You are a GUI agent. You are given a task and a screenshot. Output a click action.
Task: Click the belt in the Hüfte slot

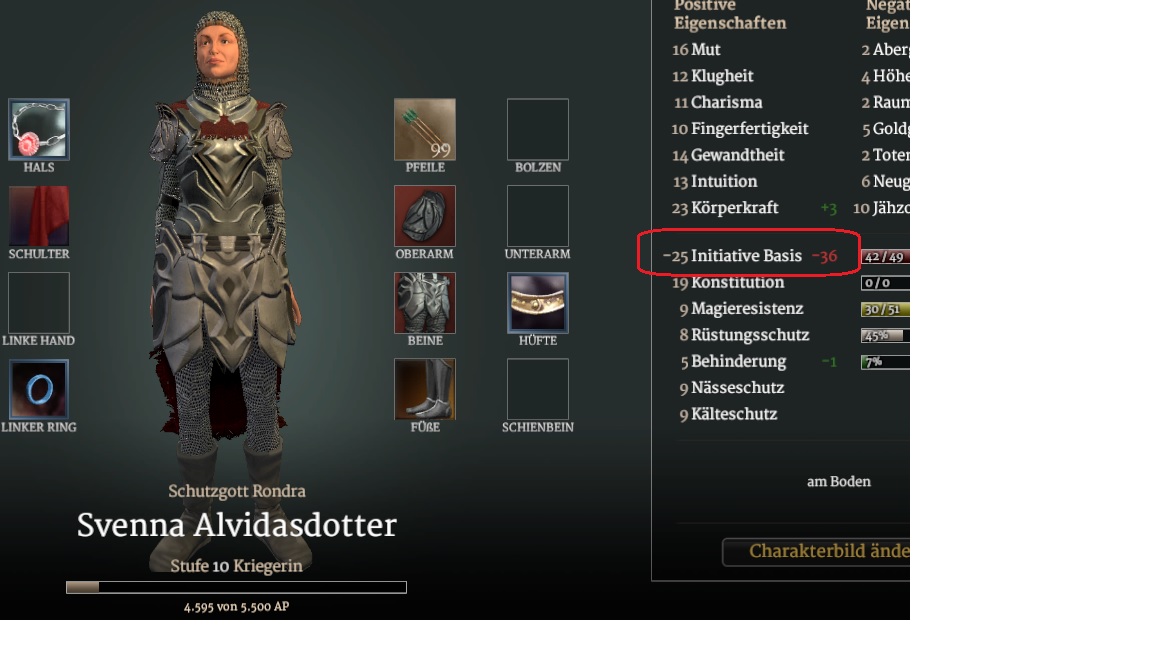[x=538, y=303]
